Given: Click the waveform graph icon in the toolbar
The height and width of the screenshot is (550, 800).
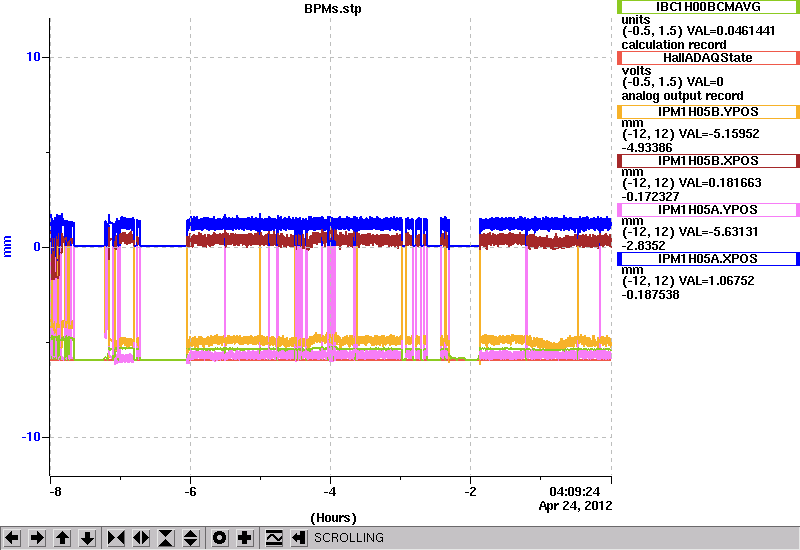Looking at the screenshot, I should point(274,538).
